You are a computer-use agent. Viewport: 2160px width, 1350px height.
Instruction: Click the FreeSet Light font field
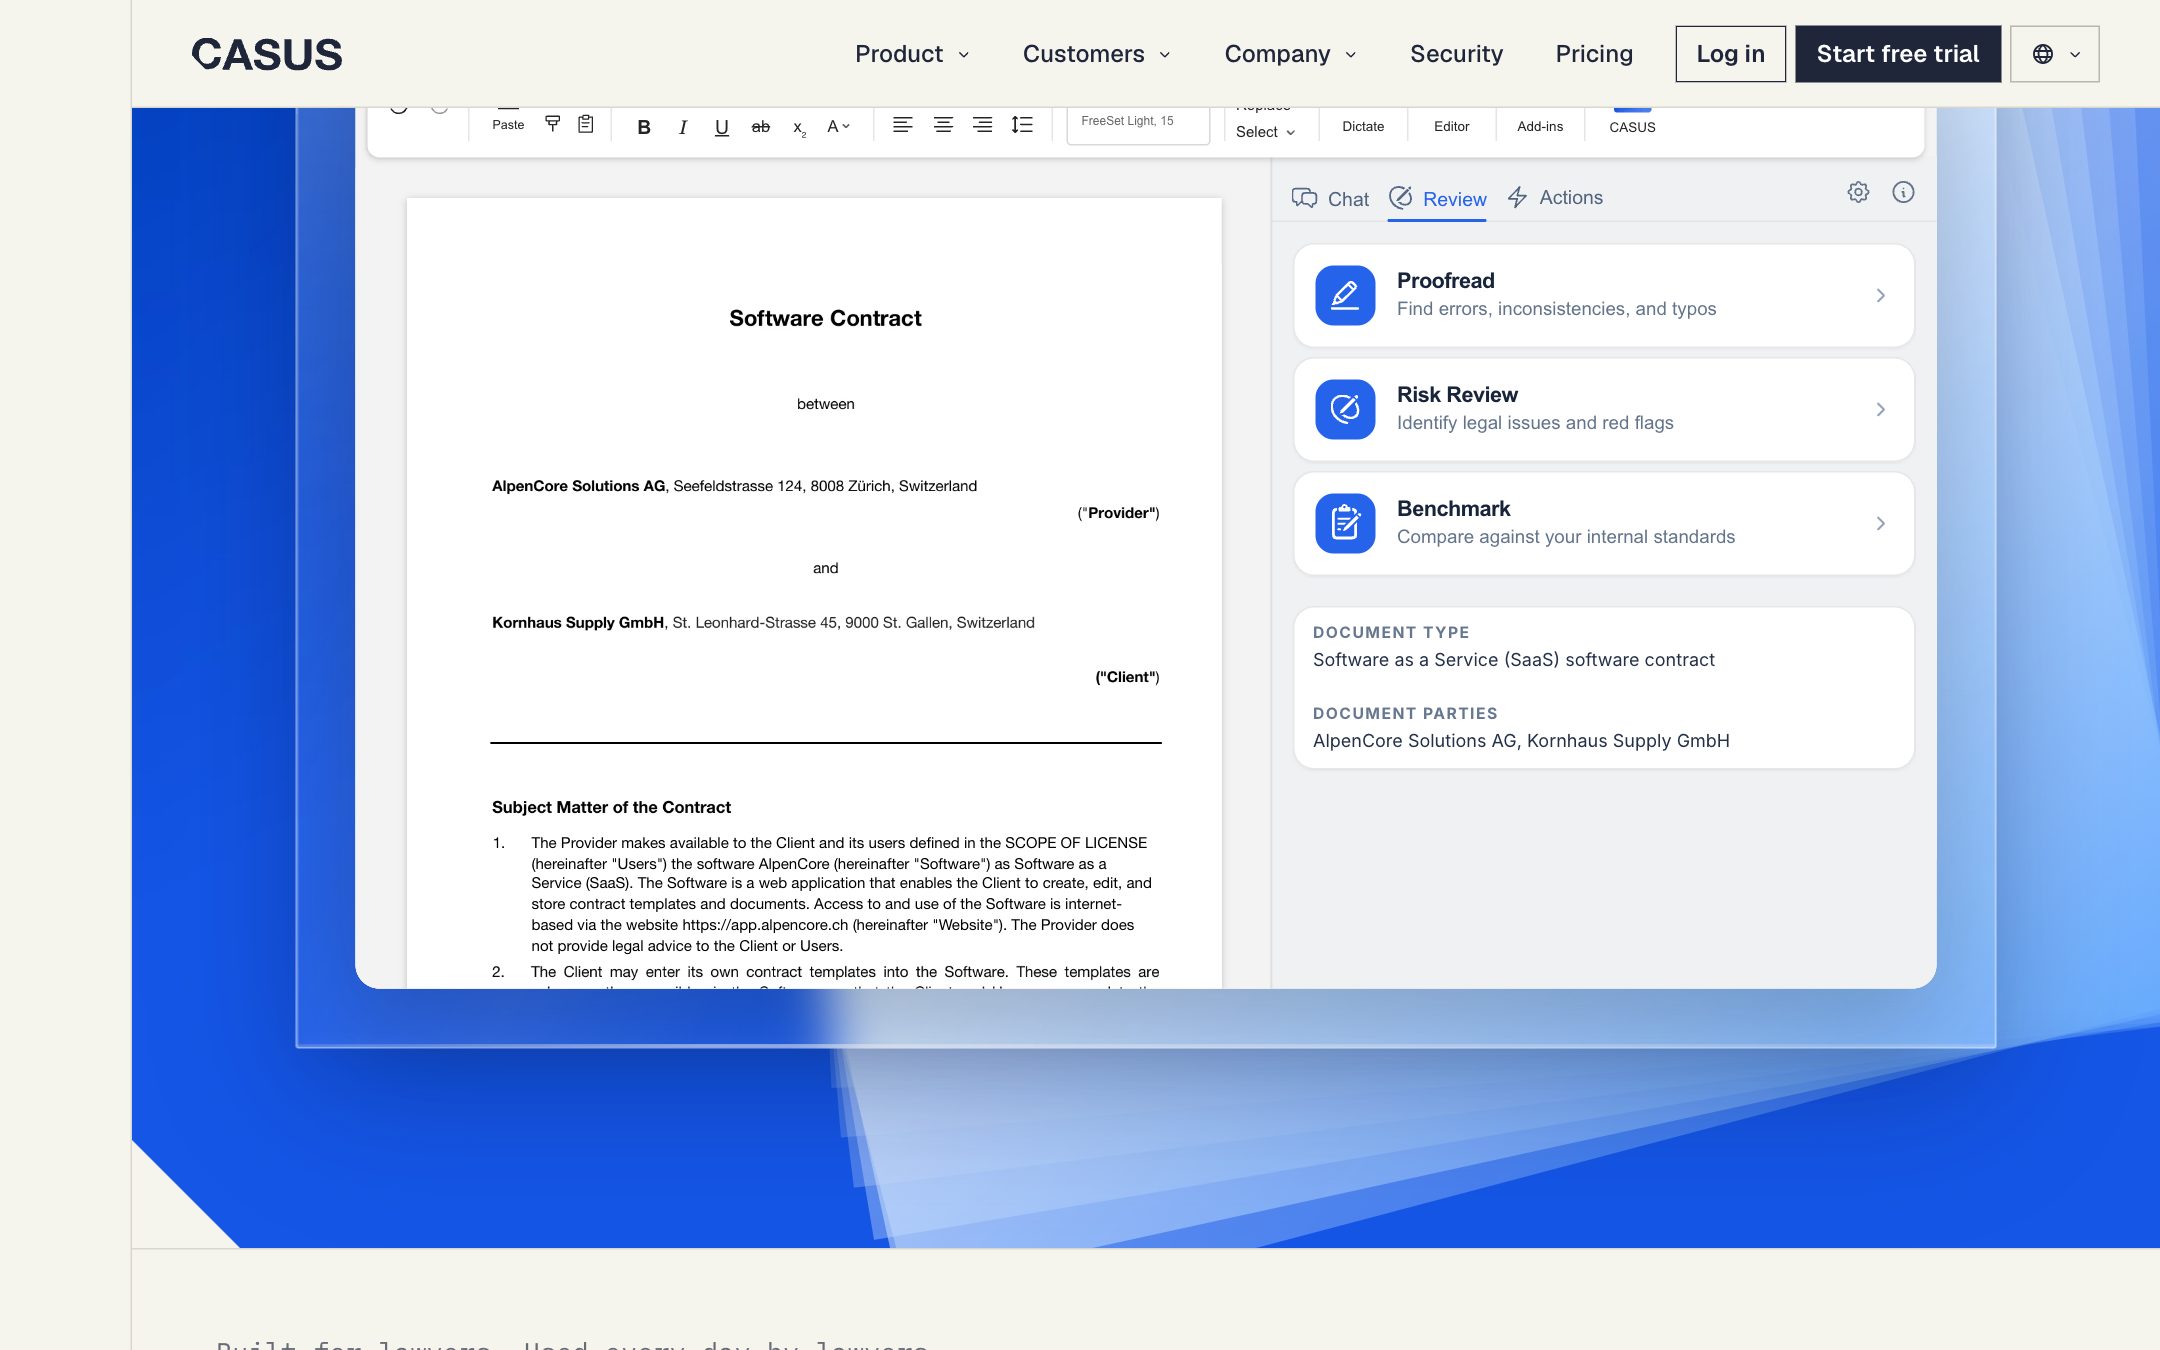(x=1138, y=124)
